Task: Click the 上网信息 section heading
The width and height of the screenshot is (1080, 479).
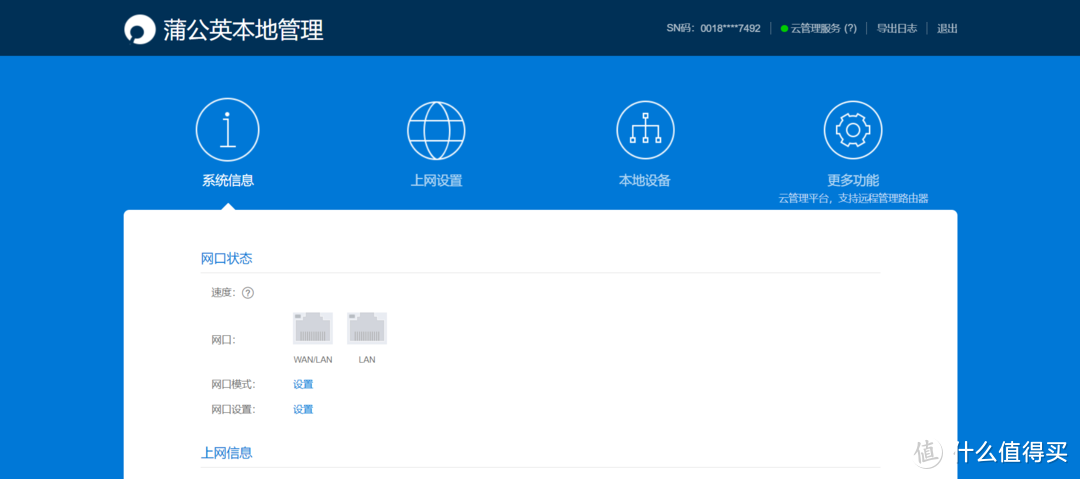Action: [227, 453]
